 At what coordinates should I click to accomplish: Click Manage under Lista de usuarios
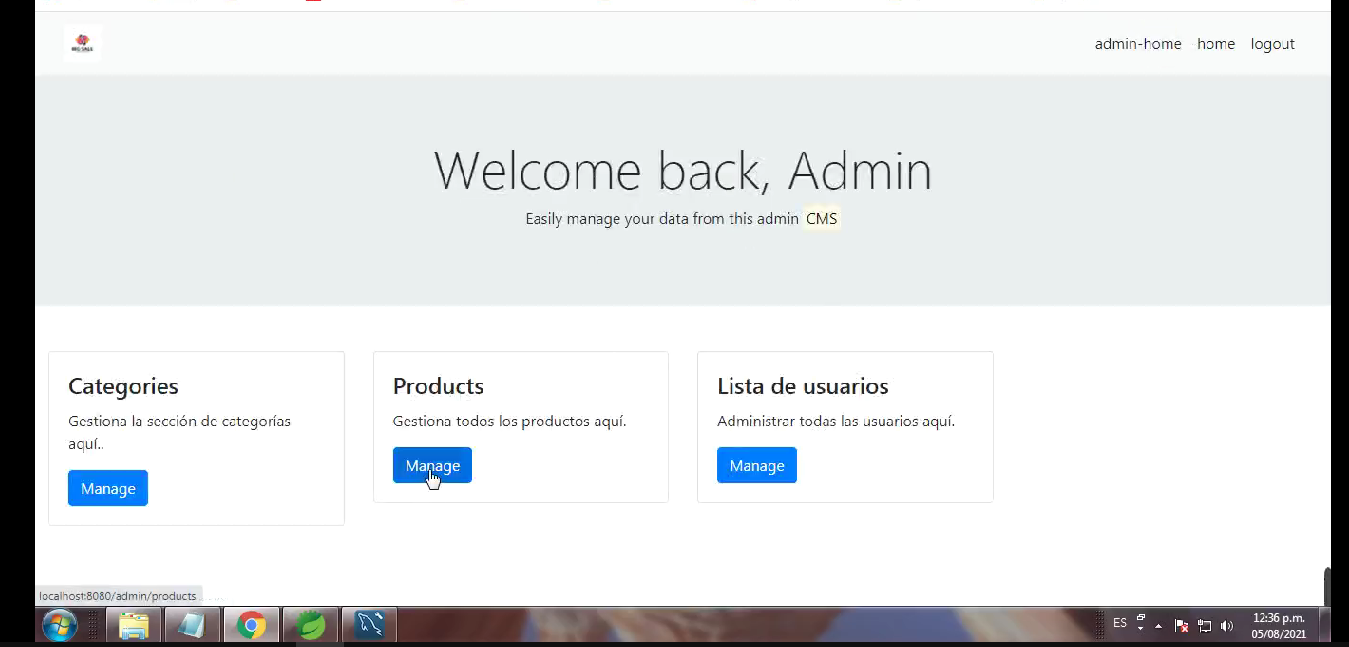tap(757, 465)
